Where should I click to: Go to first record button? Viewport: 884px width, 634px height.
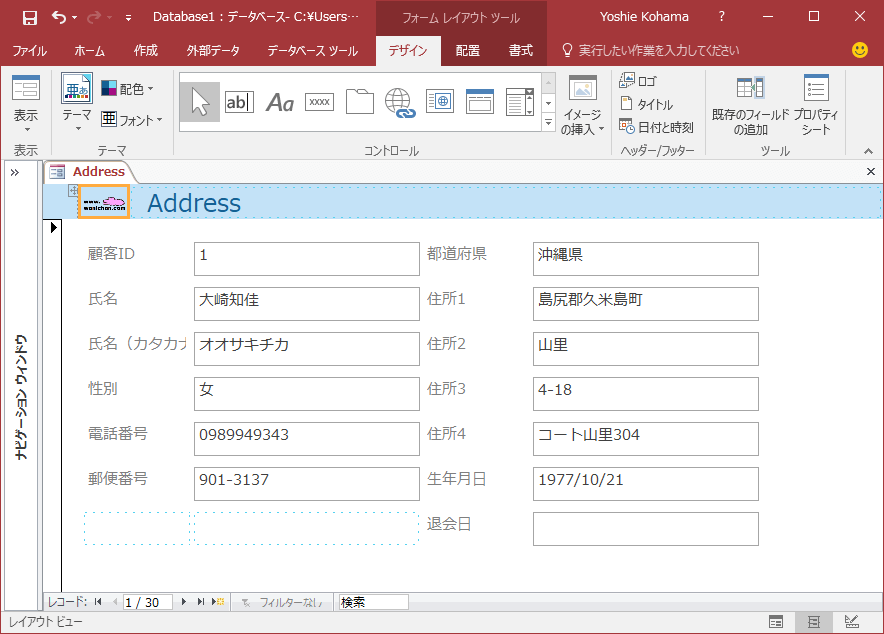[98, 602]
